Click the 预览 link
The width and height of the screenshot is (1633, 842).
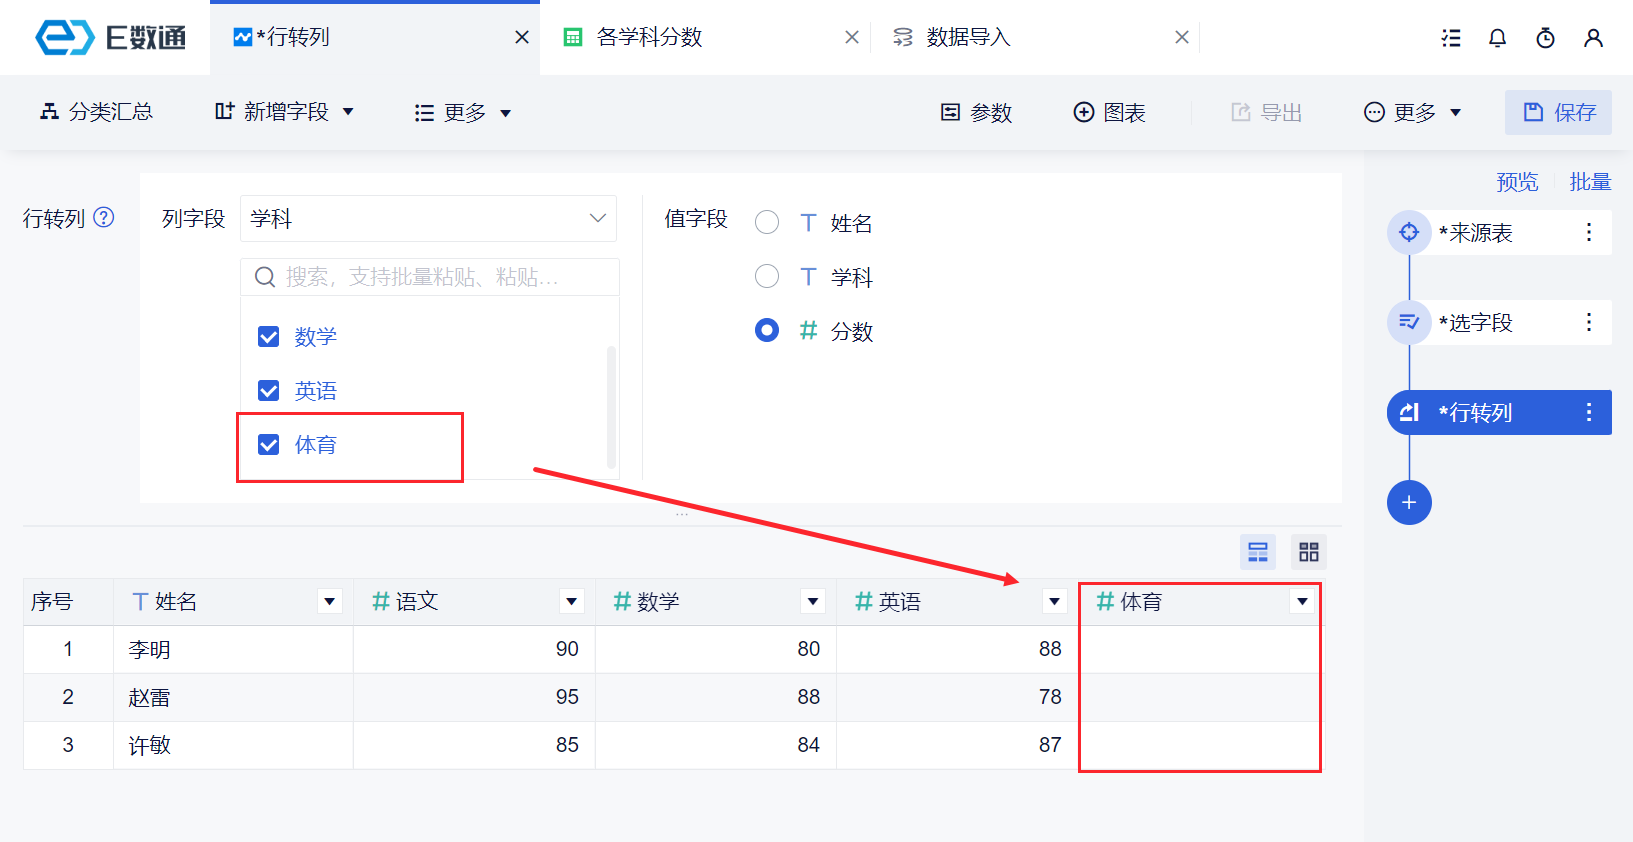coord(1516,182)
